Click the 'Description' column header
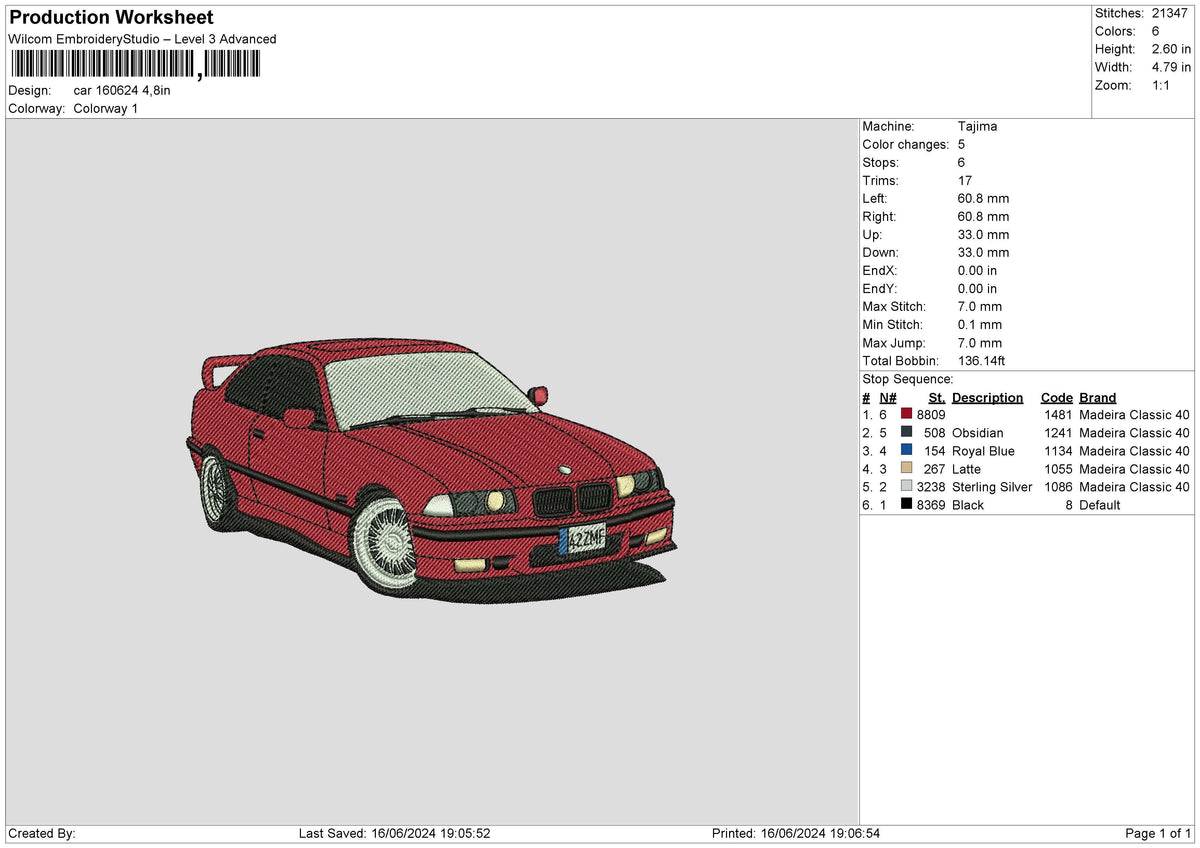 [988, 397]
